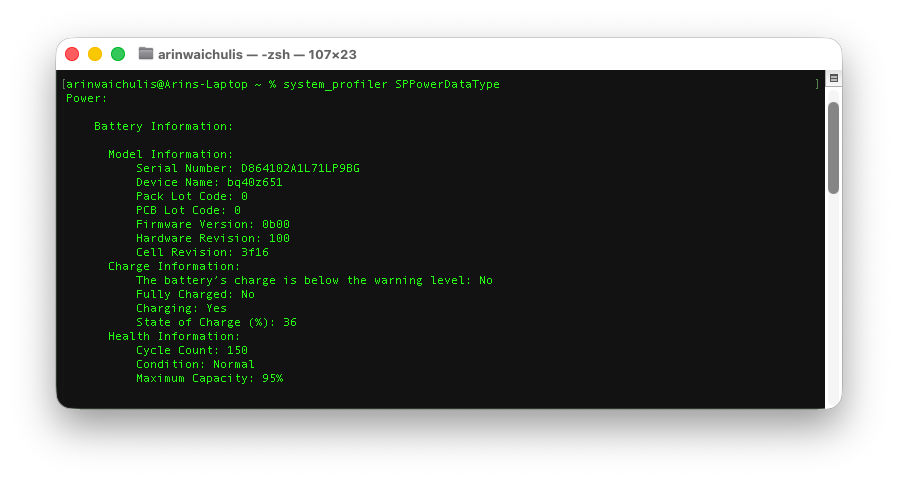Click the vertical scrollbar thumb

click(833, 146)
